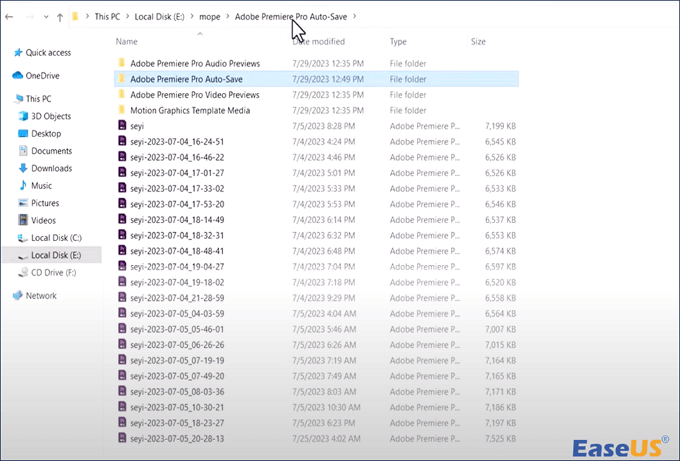The image size is (680, 461).
Task: Select Local Disk (C:) in the sidebar
Action: click(x=56, y=237)
